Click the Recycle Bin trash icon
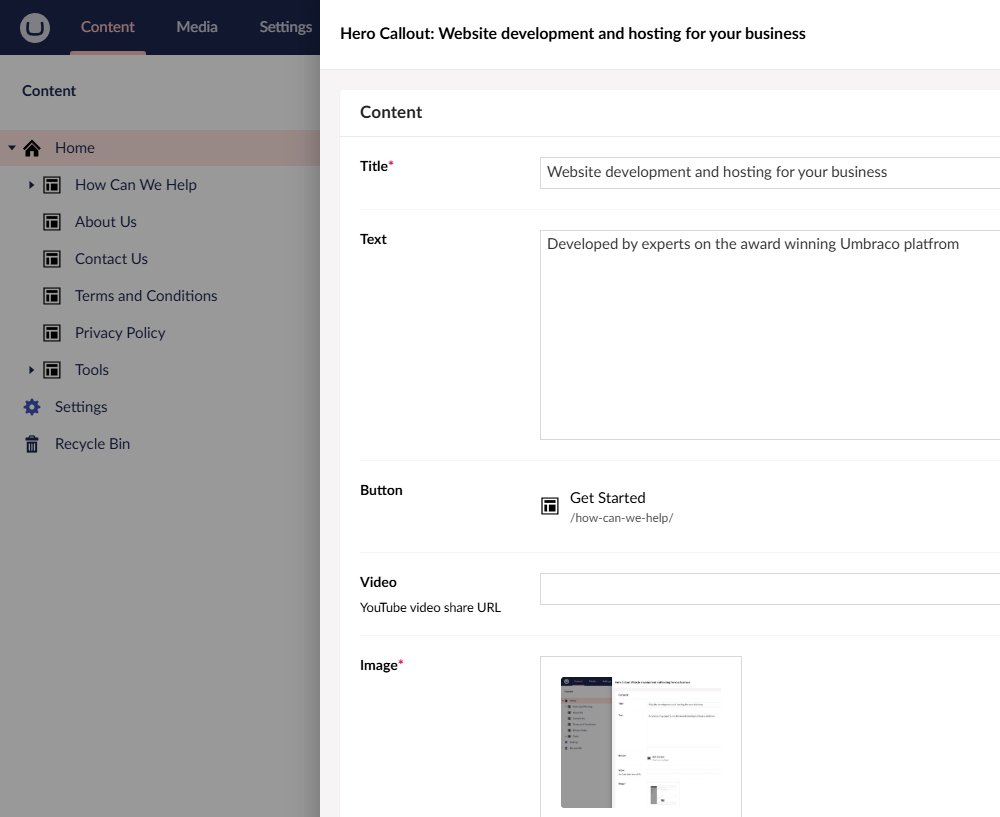The height and width of the screenshot is (817, 1000). pos(32,444)
